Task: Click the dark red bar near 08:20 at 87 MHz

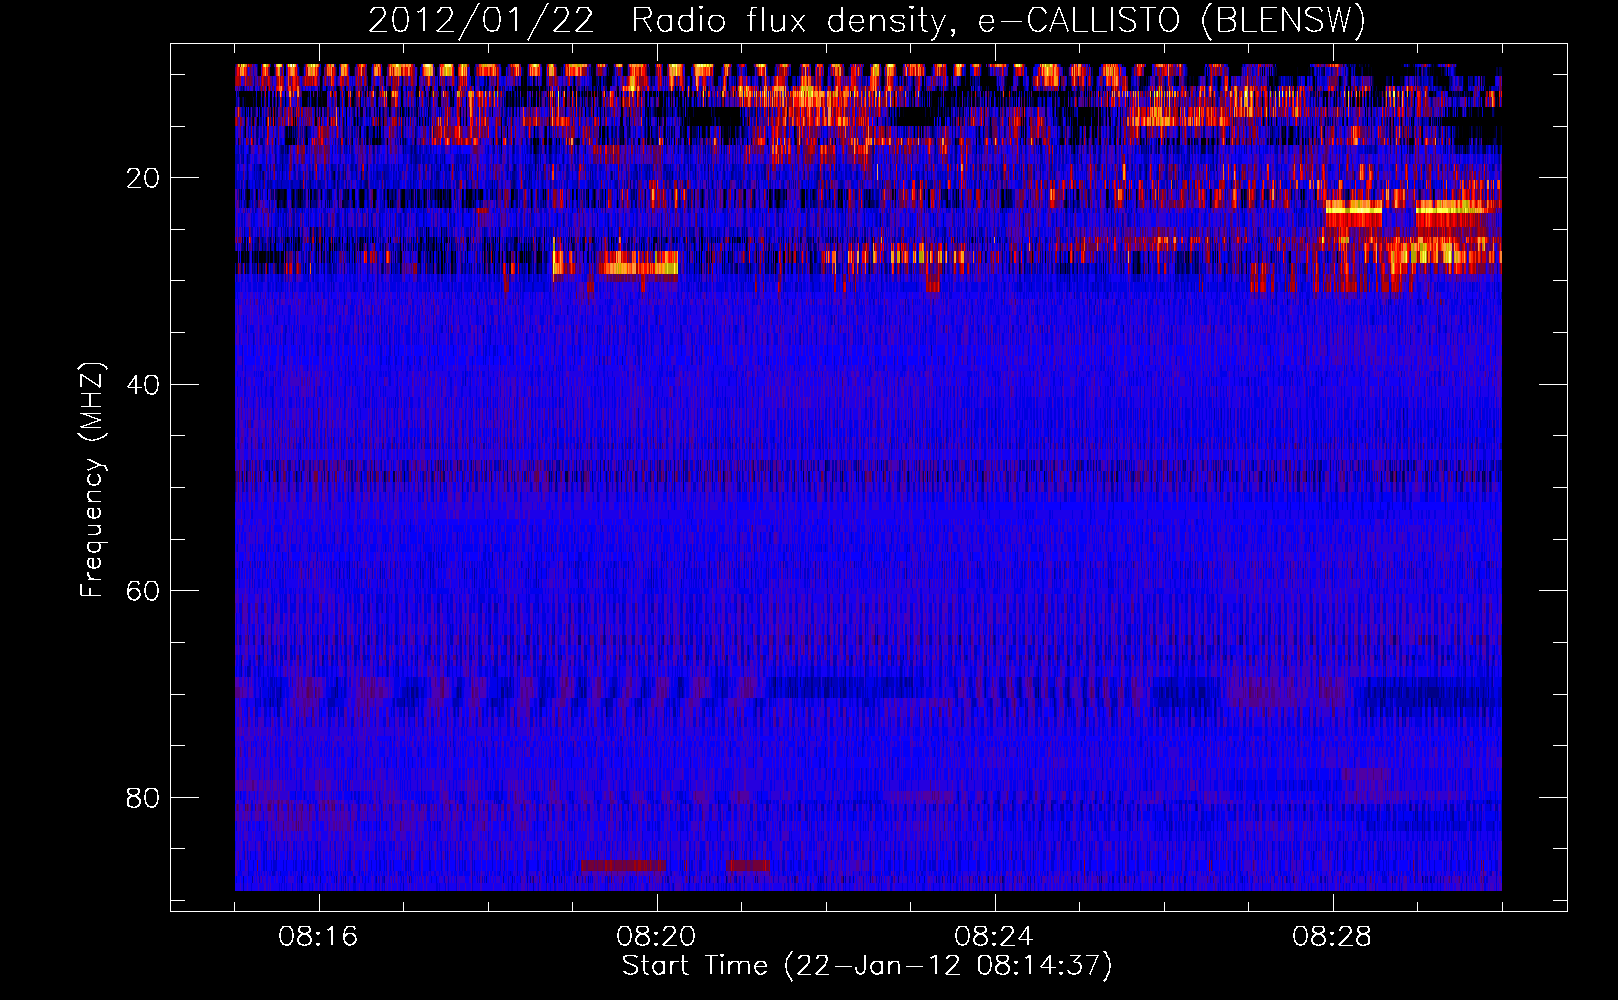Action: (623, 865)
